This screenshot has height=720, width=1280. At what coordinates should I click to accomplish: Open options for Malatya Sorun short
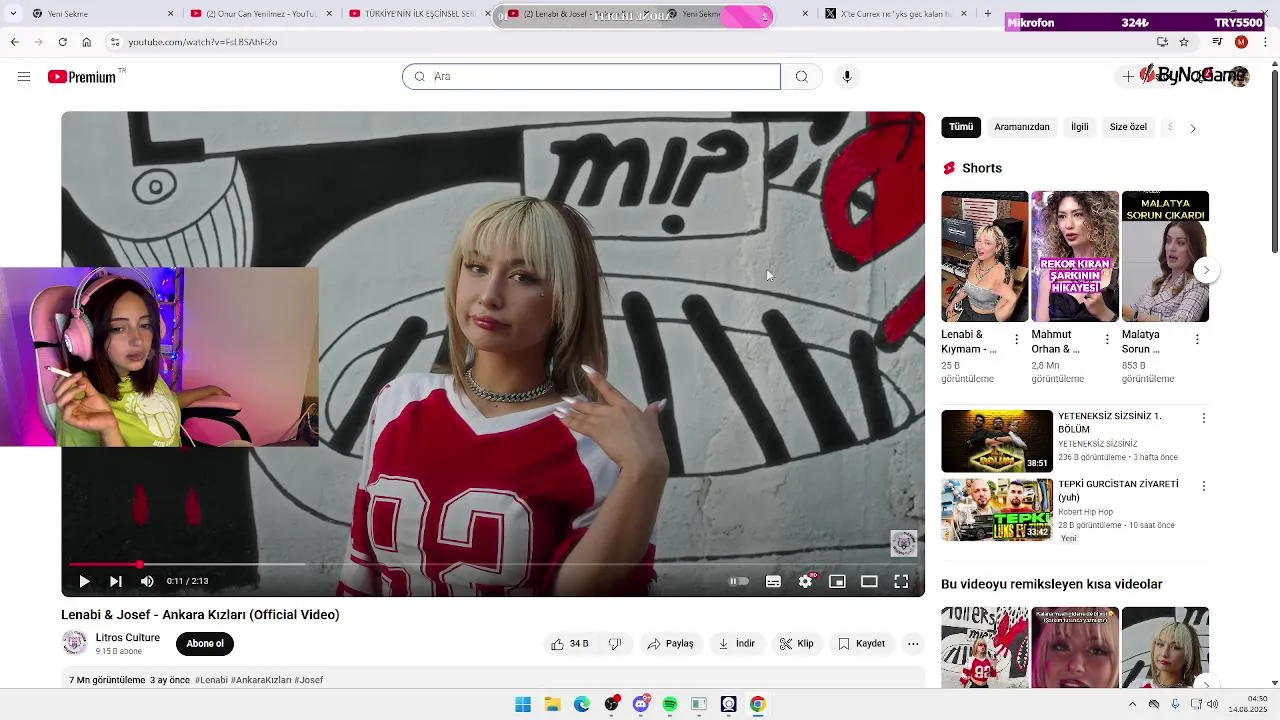[x=1197, y=340]
